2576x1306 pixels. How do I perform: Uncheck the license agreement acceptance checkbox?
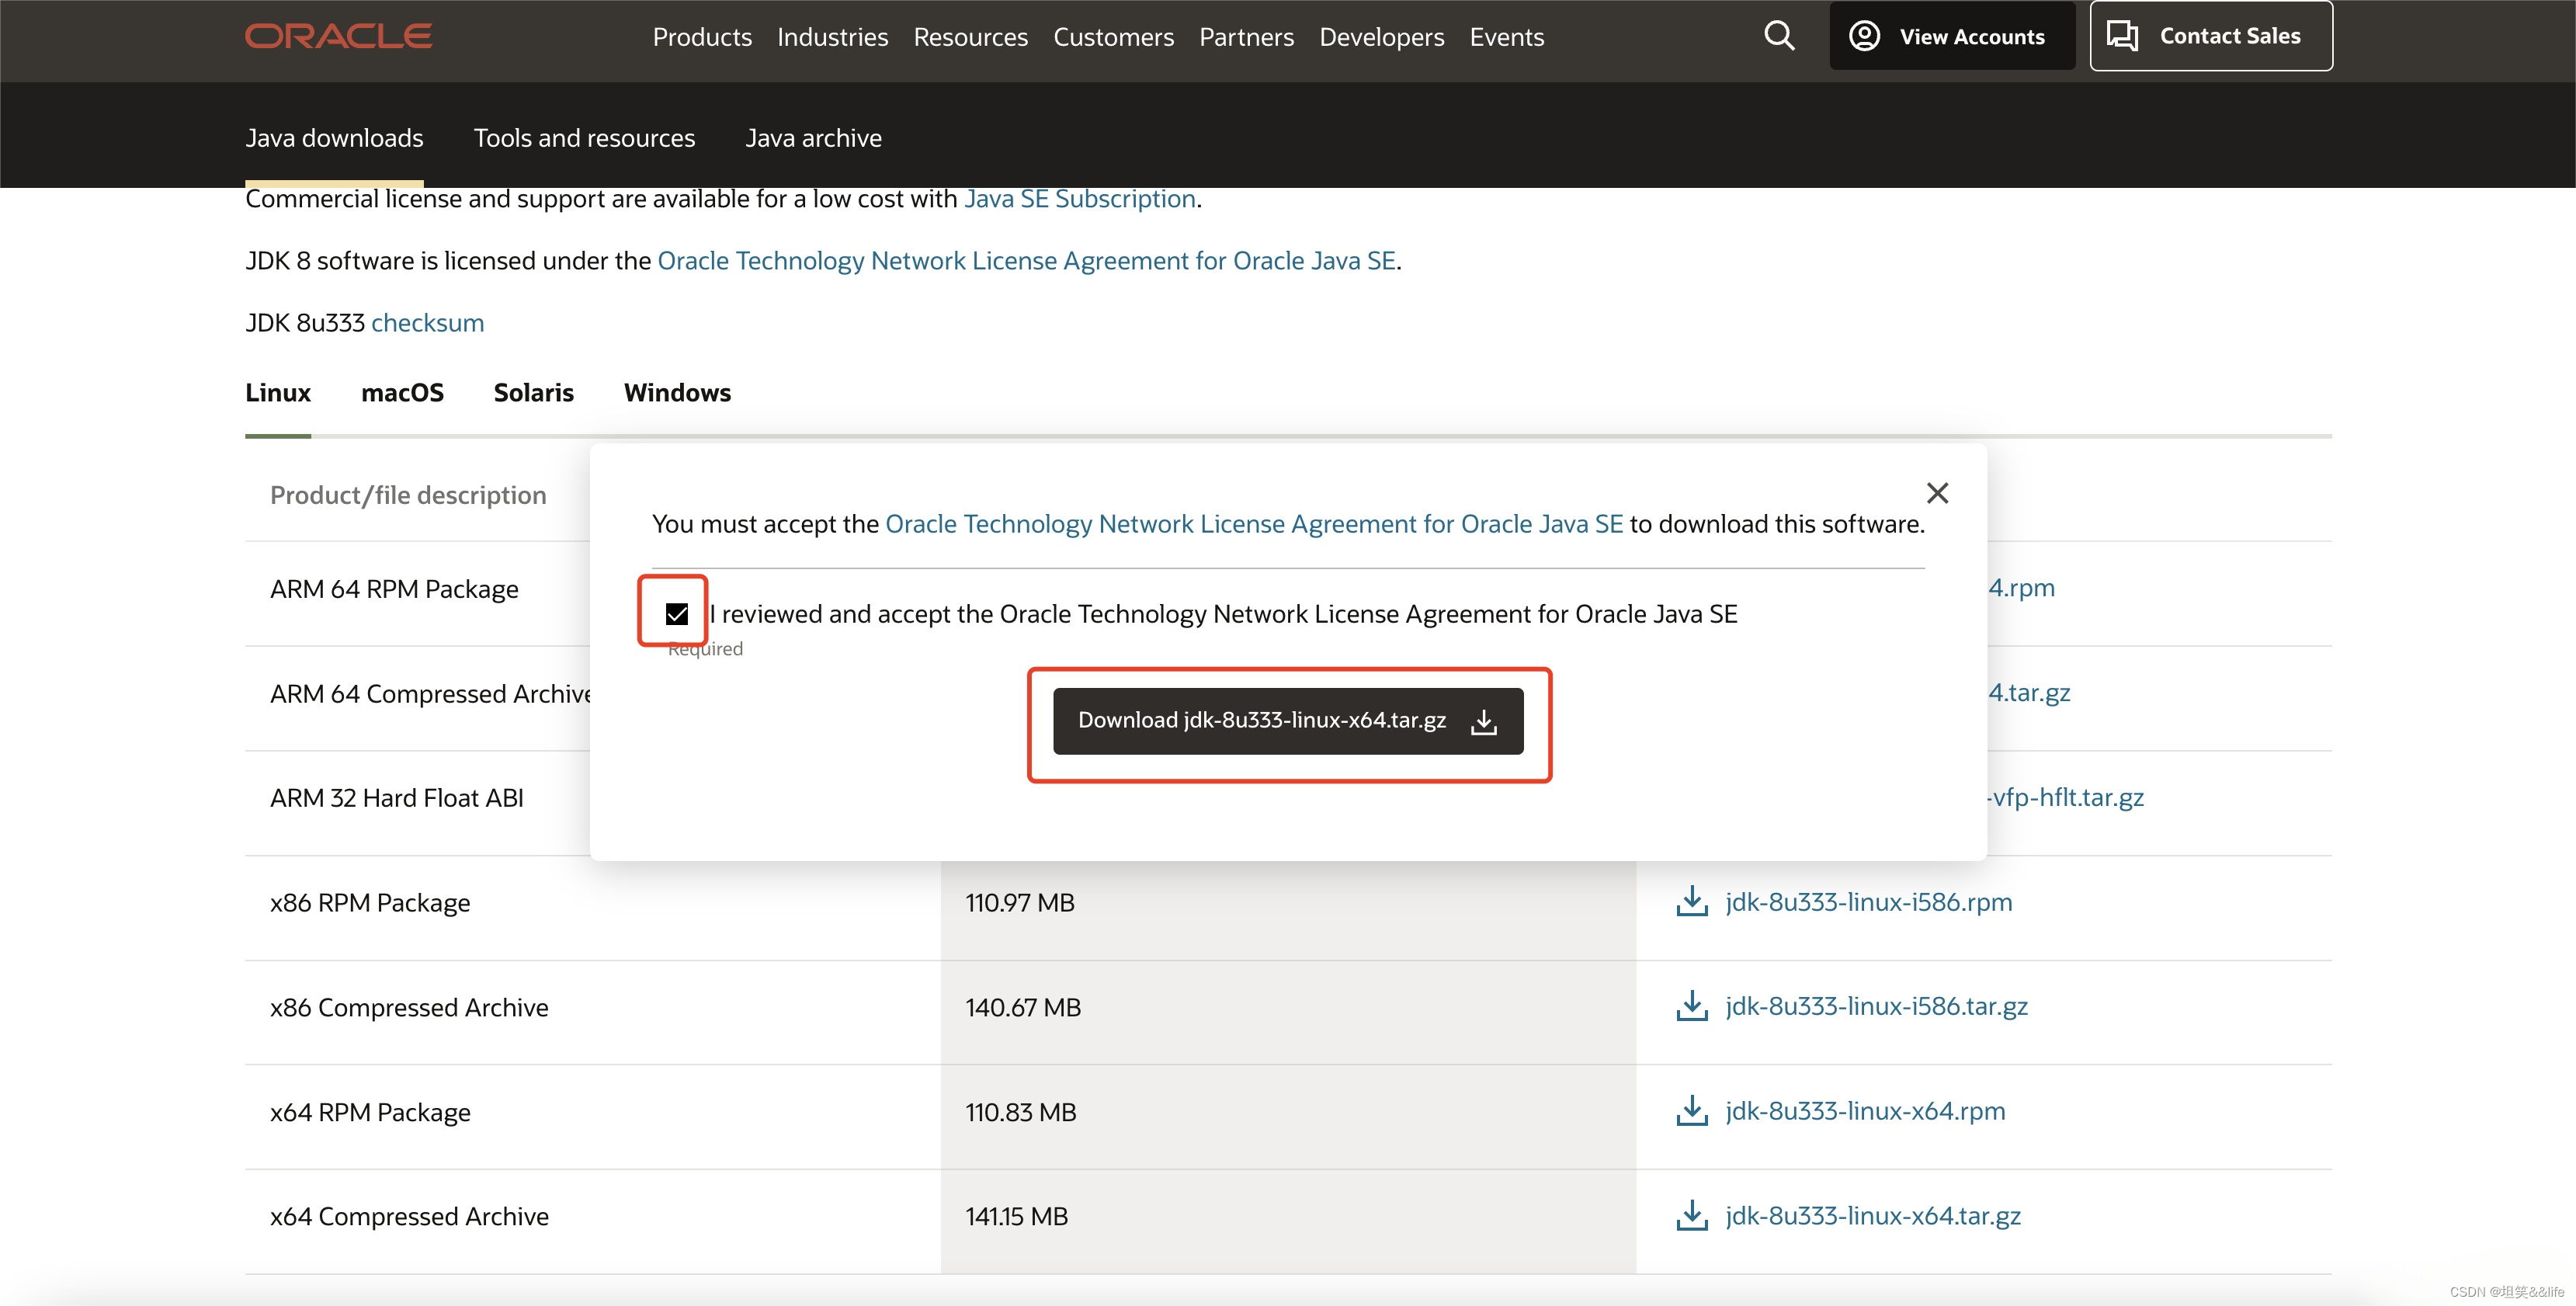click(676, 613)
